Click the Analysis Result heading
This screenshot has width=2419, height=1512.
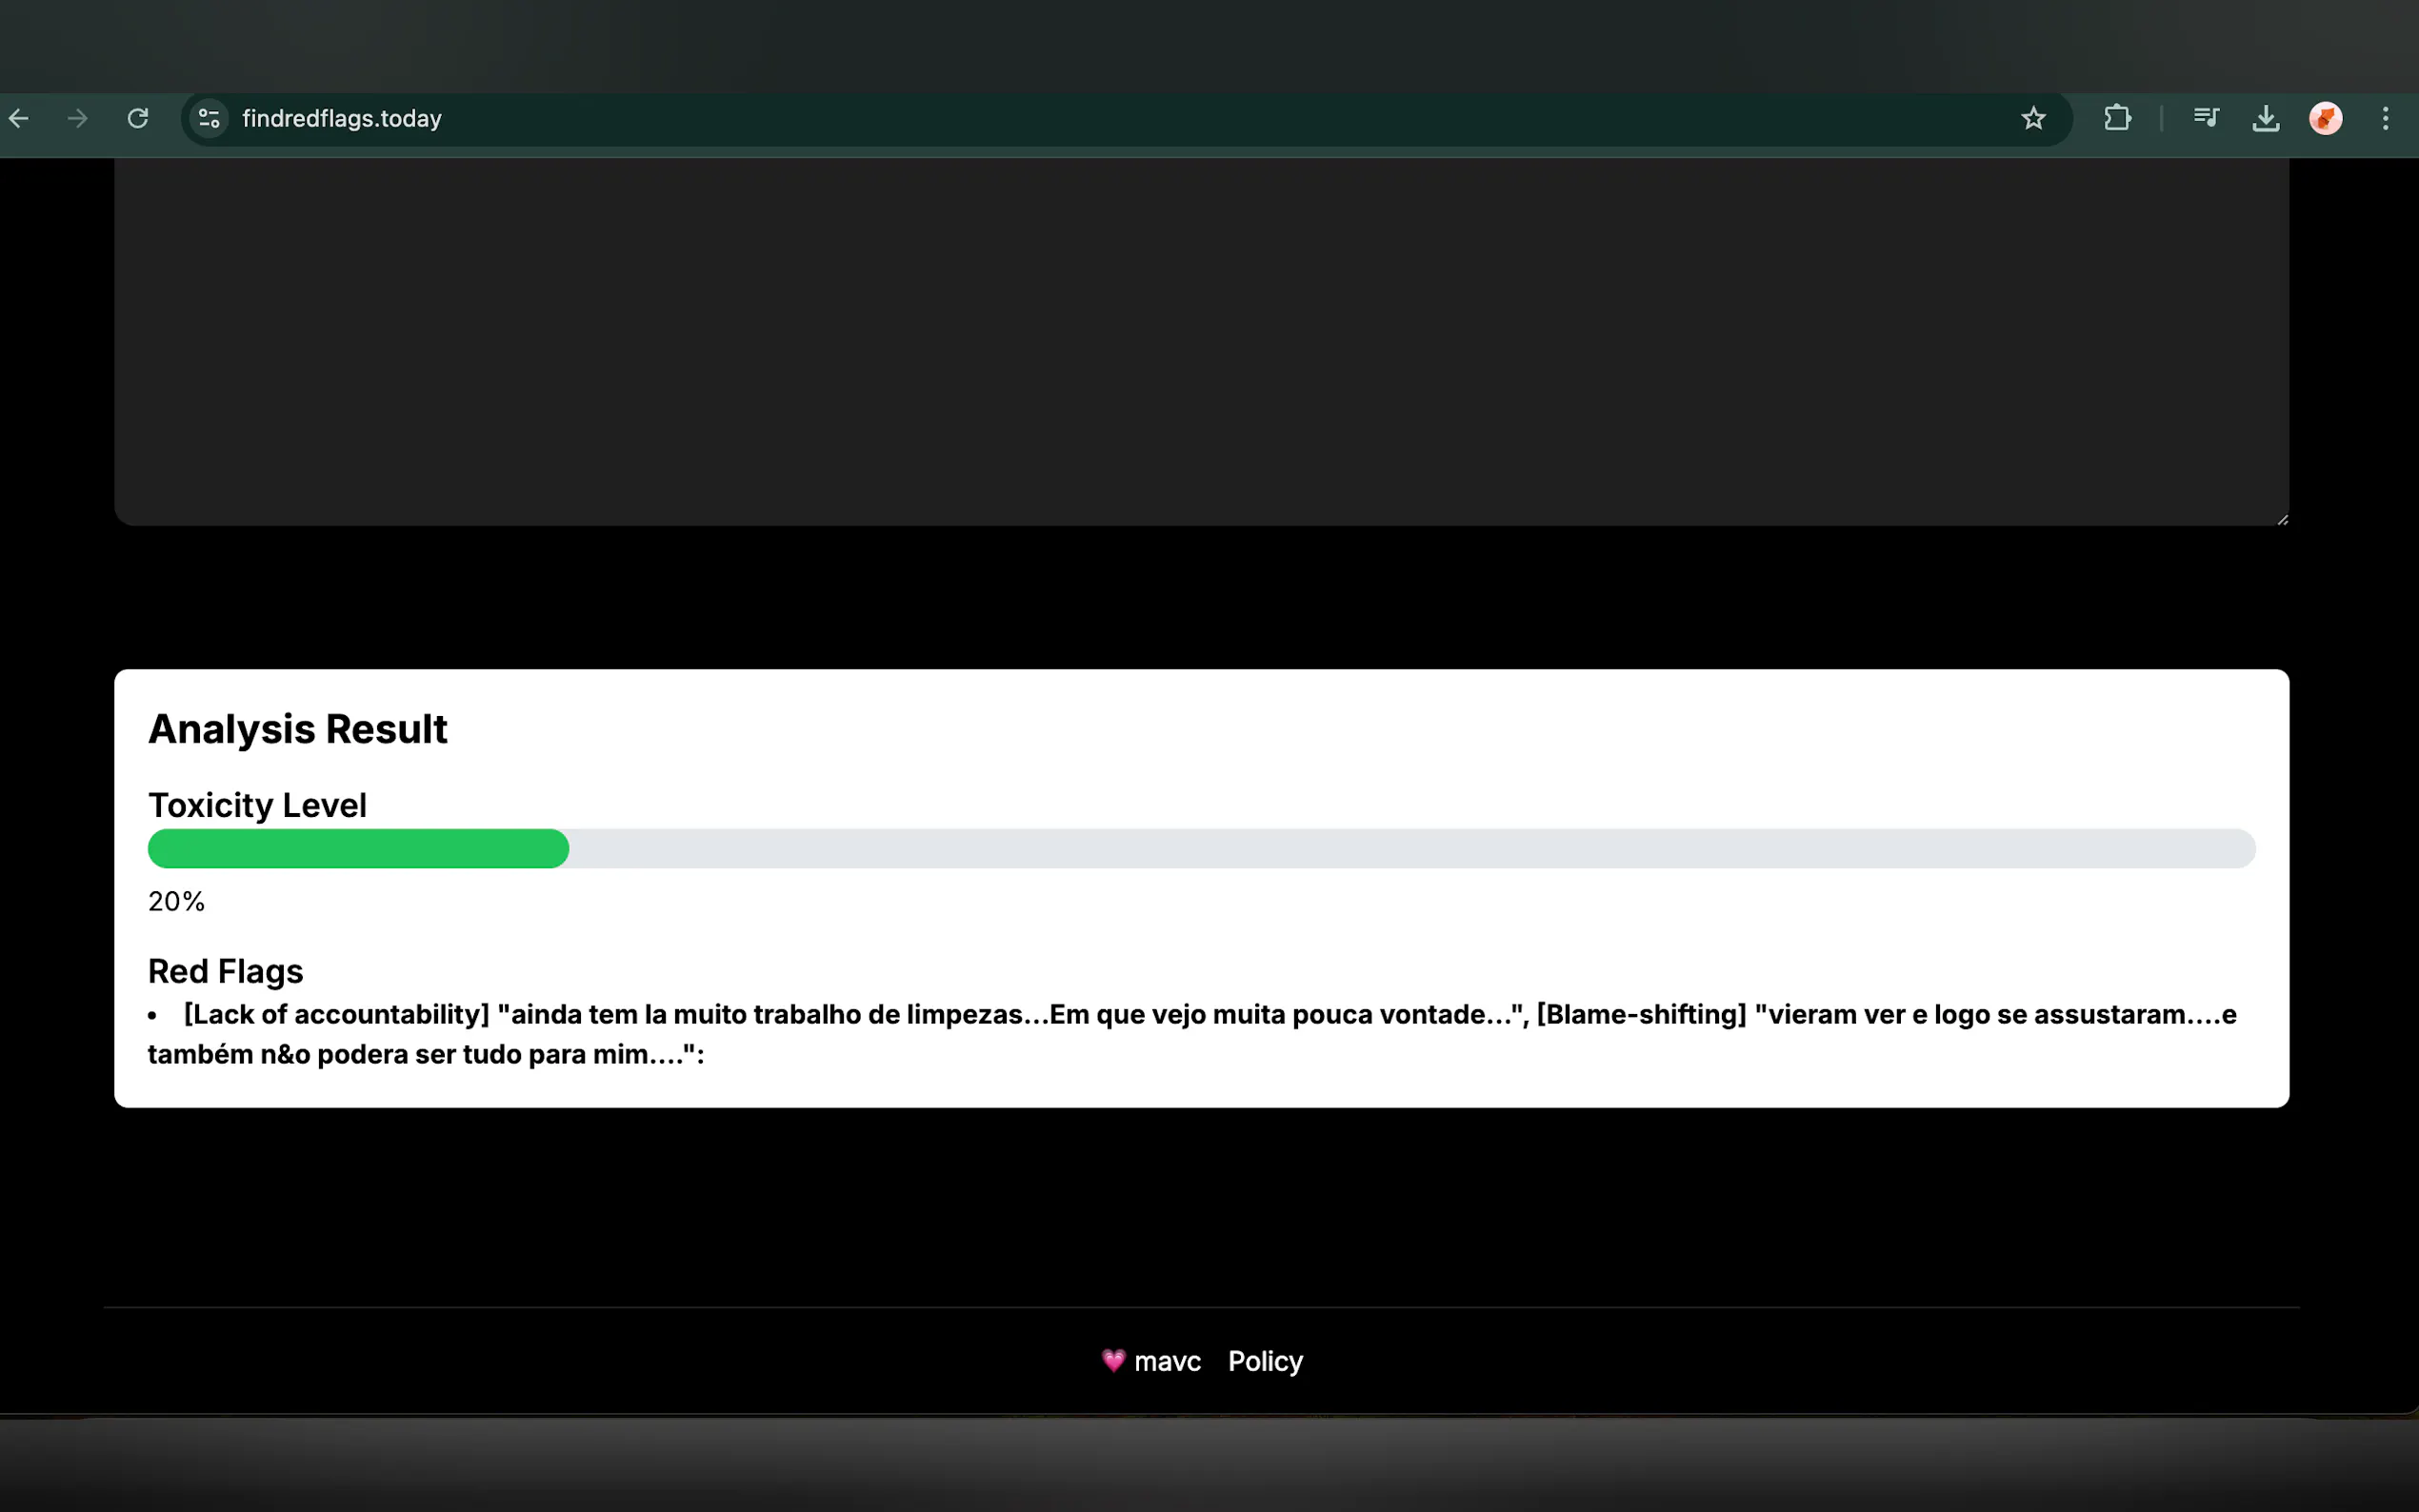point(297,729)
